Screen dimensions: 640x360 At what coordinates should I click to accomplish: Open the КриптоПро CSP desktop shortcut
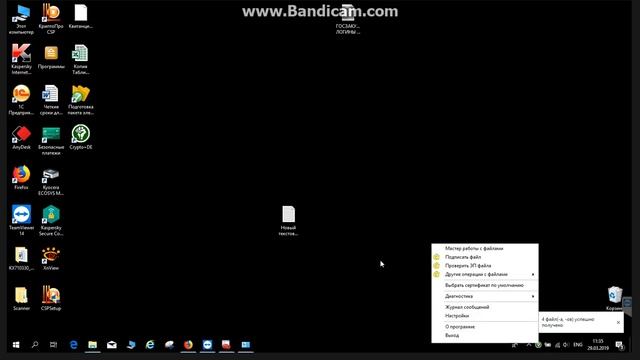(51, 19)
